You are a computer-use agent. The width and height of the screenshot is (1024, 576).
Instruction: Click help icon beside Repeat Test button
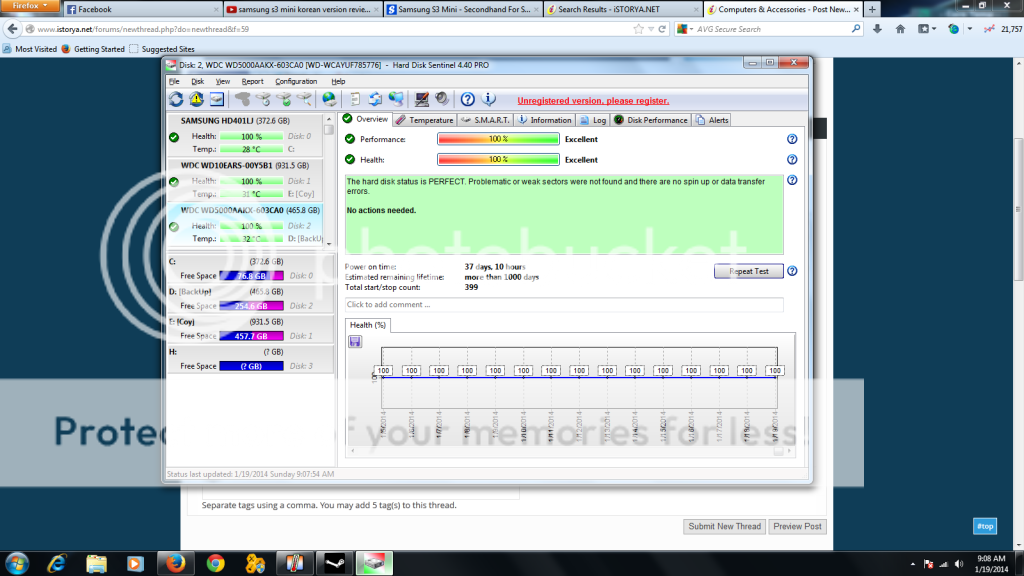(x=792, y=271)
